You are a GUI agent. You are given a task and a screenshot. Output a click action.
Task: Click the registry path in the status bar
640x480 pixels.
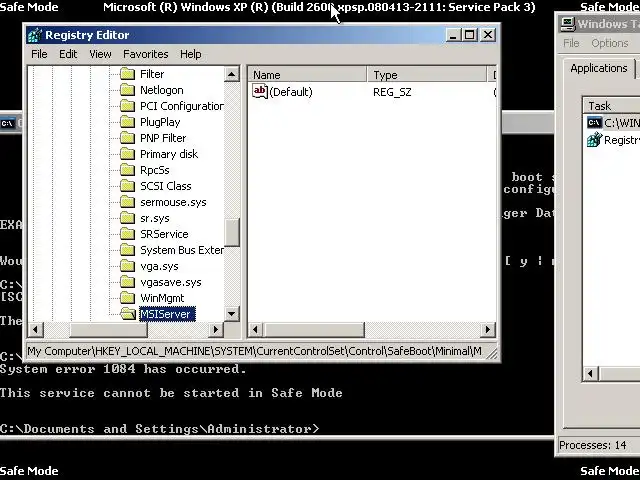pyautogui.click(x=255, y=351)
